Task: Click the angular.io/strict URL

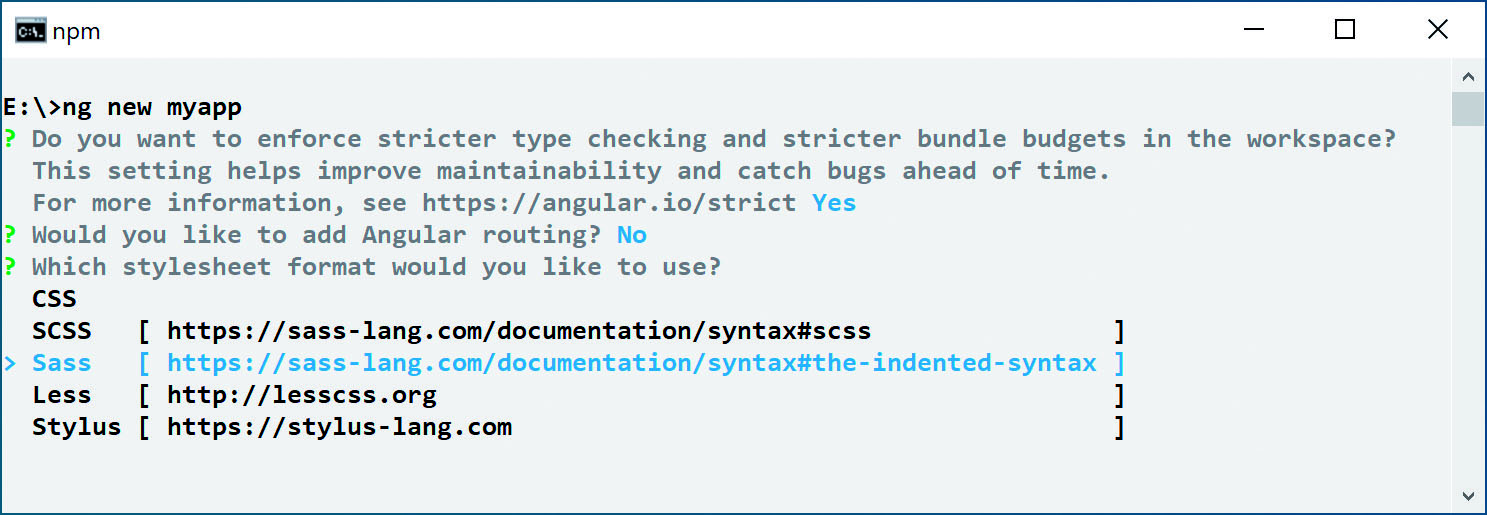Action: click(x=609, y=203)
